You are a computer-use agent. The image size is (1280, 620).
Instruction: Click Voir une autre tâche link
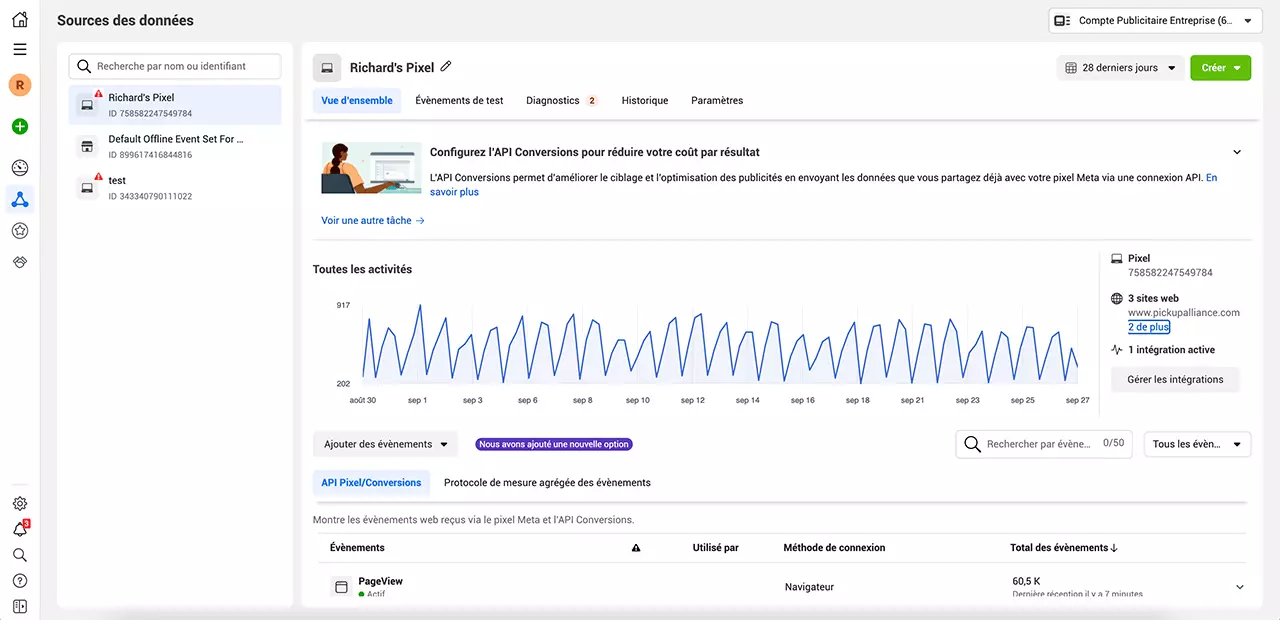pyautogui.click(x=373, y=220)
